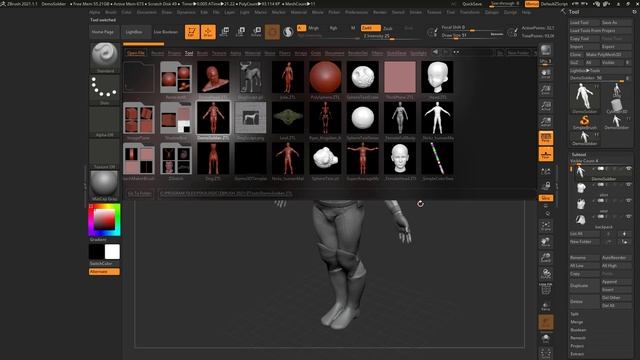Expand the Split section in Subtool
Screen dimensions: 640x360
tap(575, 314)
